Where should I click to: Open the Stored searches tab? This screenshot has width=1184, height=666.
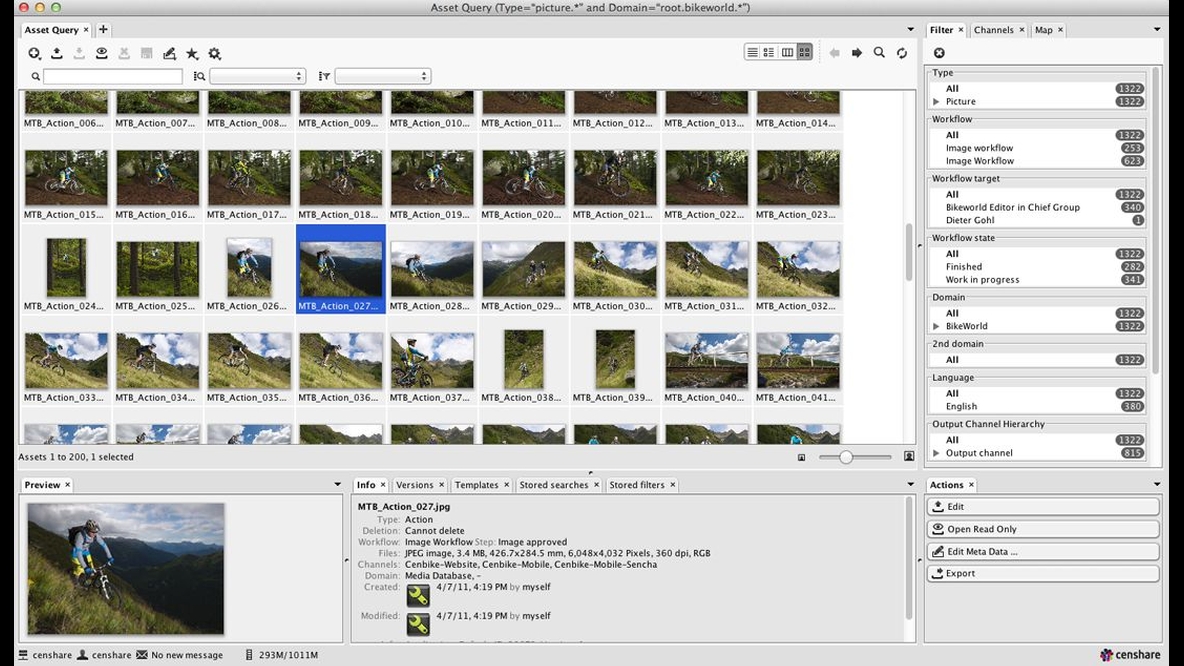click(x=553, y=485)
